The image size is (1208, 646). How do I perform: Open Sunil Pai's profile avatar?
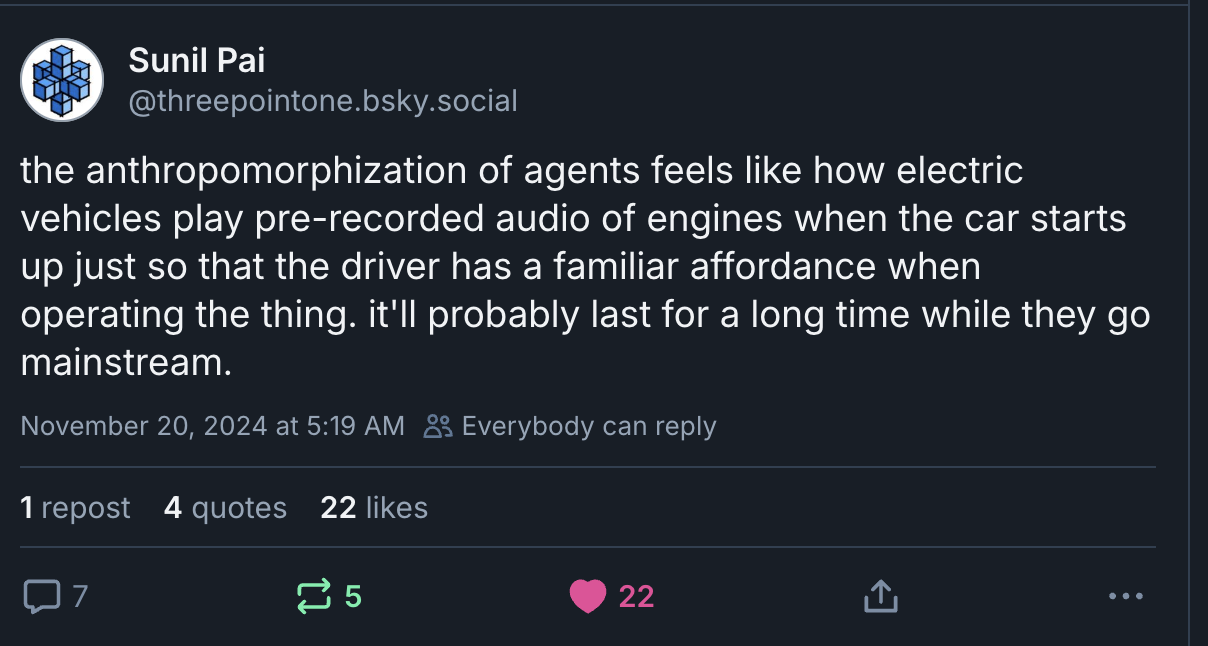click(x=61, y=80)
